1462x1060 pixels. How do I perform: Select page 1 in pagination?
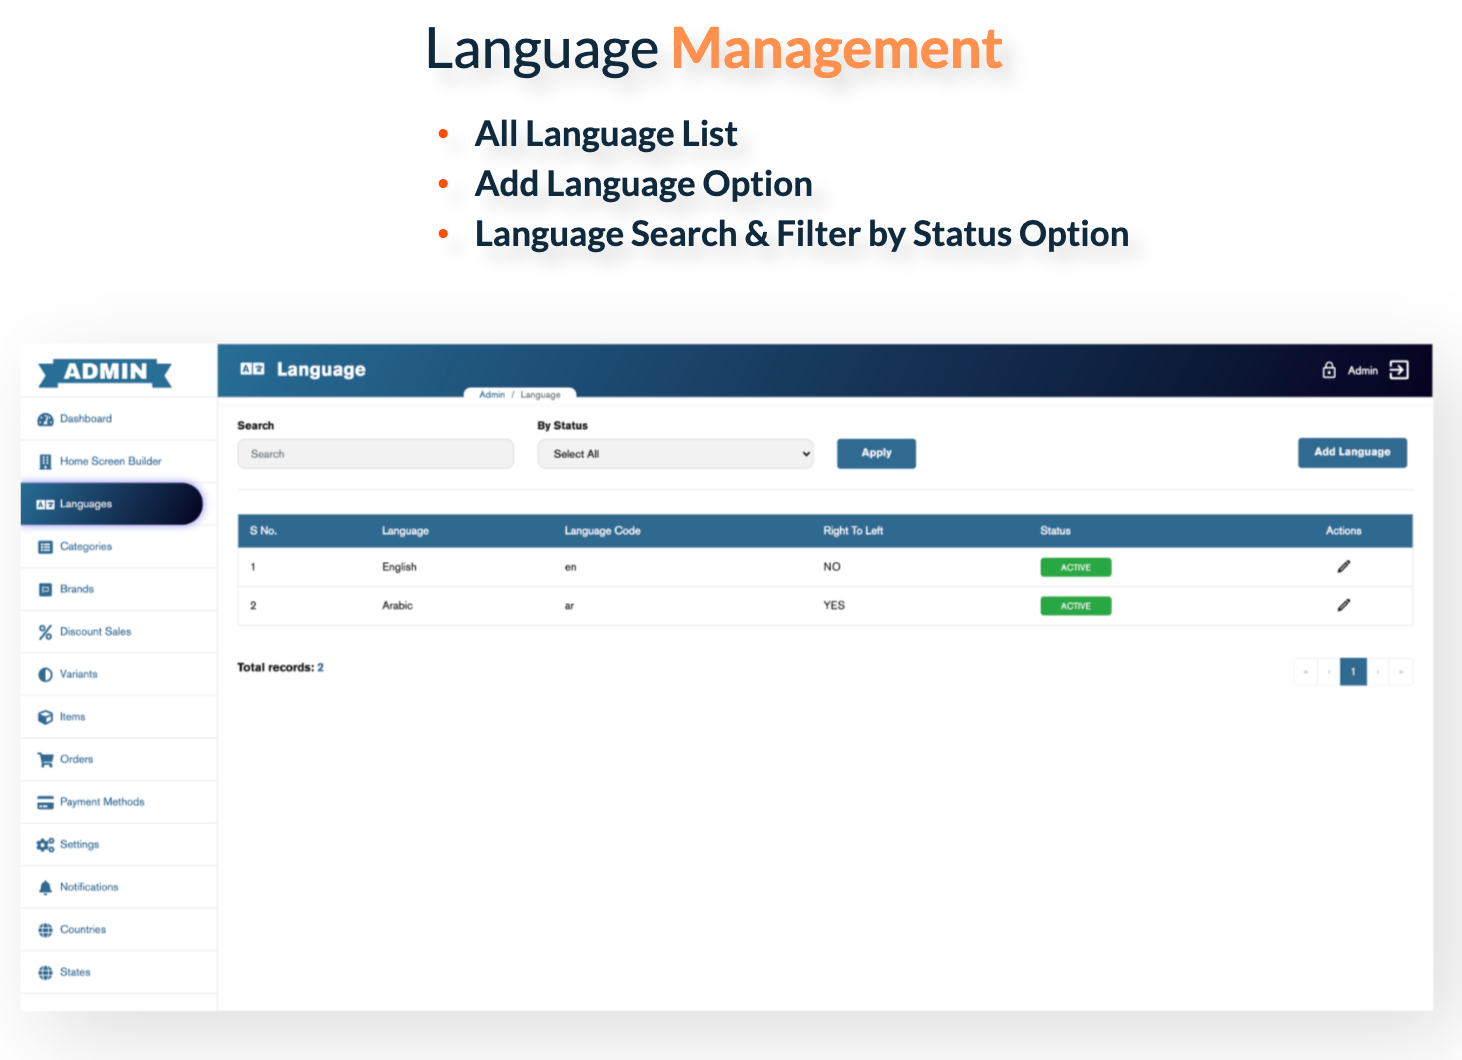(x=1353, y=672)
